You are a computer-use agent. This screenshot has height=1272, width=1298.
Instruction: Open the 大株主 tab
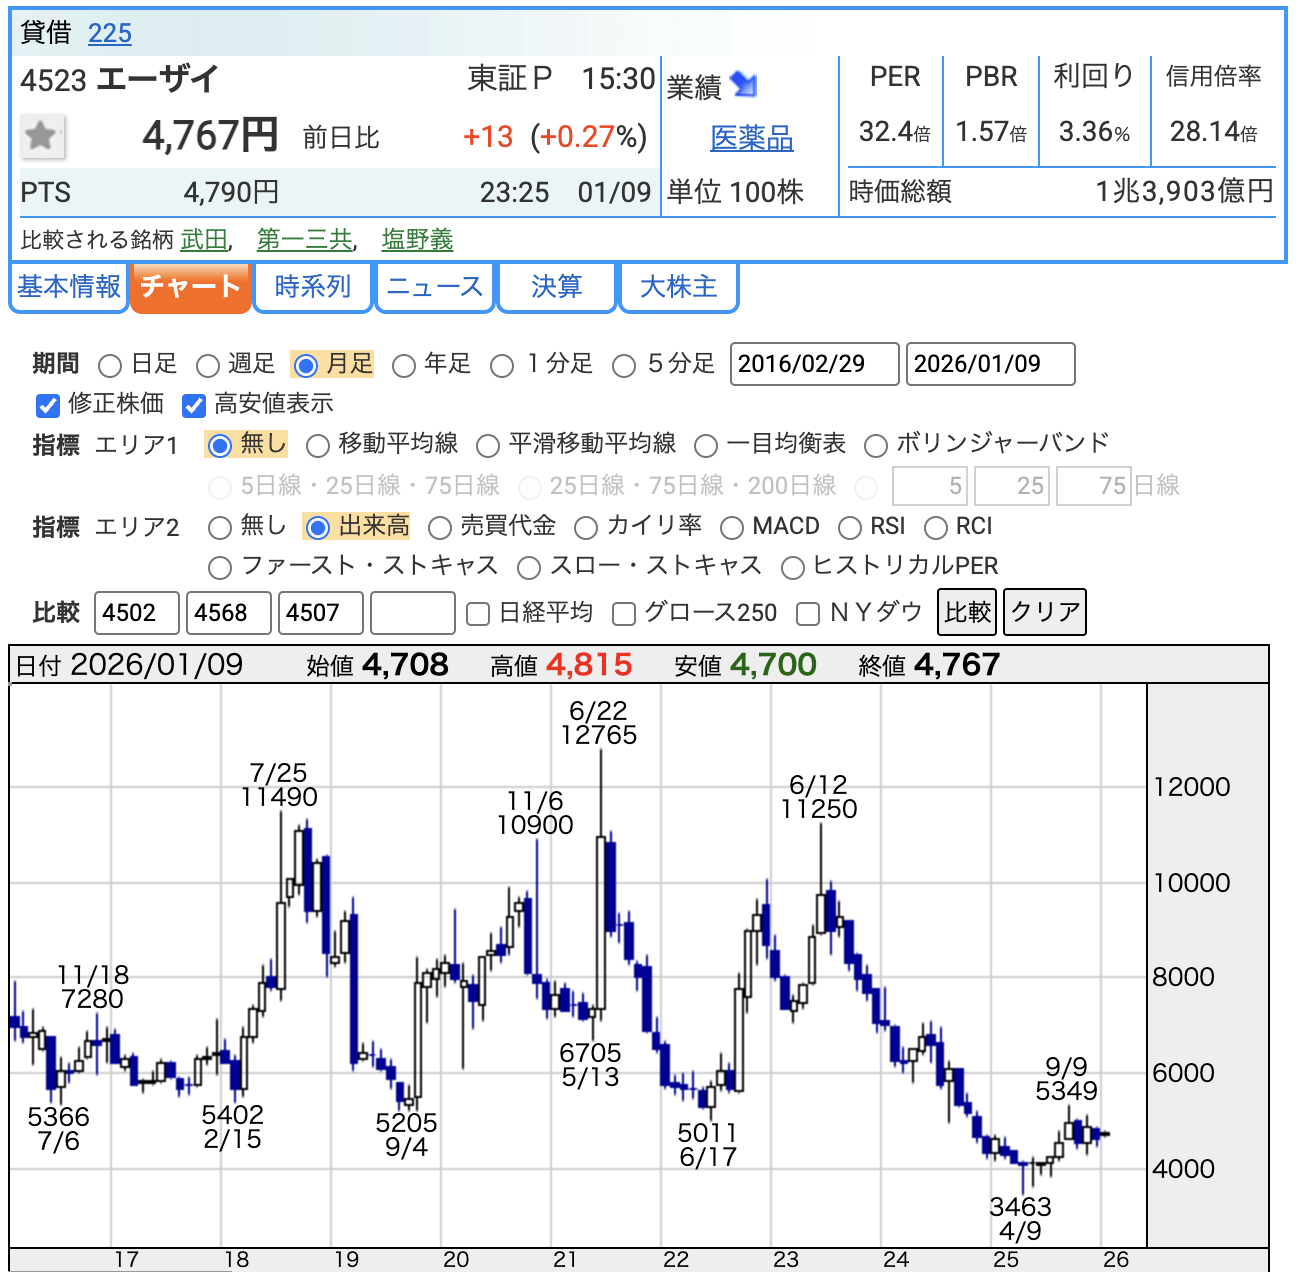[678, 287]
